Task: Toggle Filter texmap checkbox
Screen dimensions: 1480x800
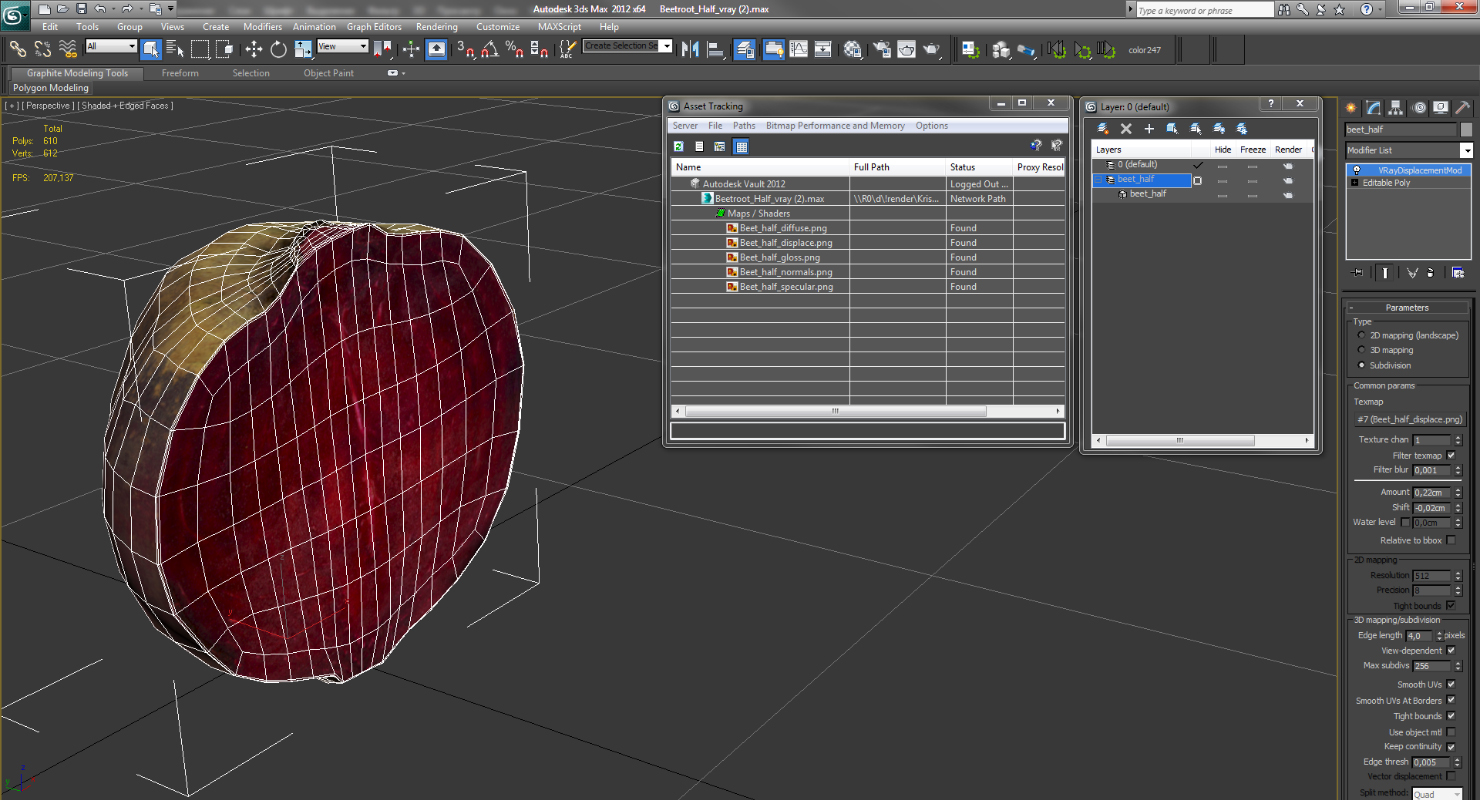Action: point(1451,456)
